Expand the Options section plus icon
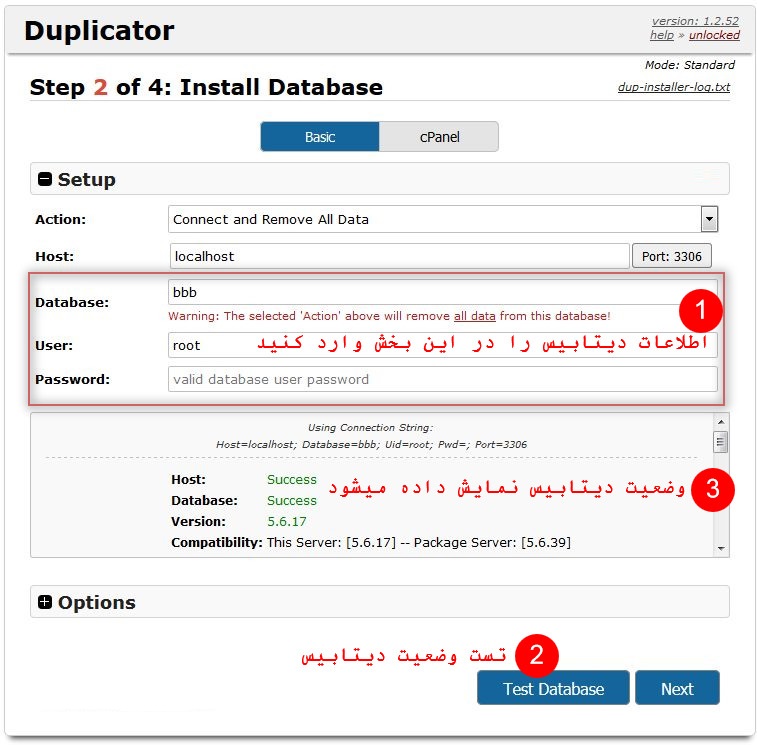Image resolution: width=757 pixels, height=745 pixels. click(x=45, y=602)
